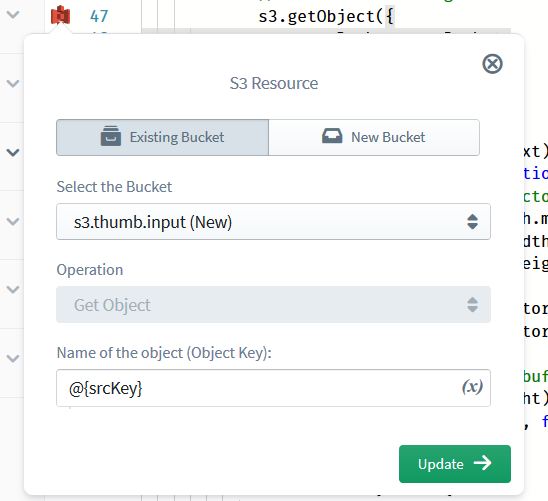Click the Update button
Viewport: 548px width, 501px height.
(x=455, y=464)
